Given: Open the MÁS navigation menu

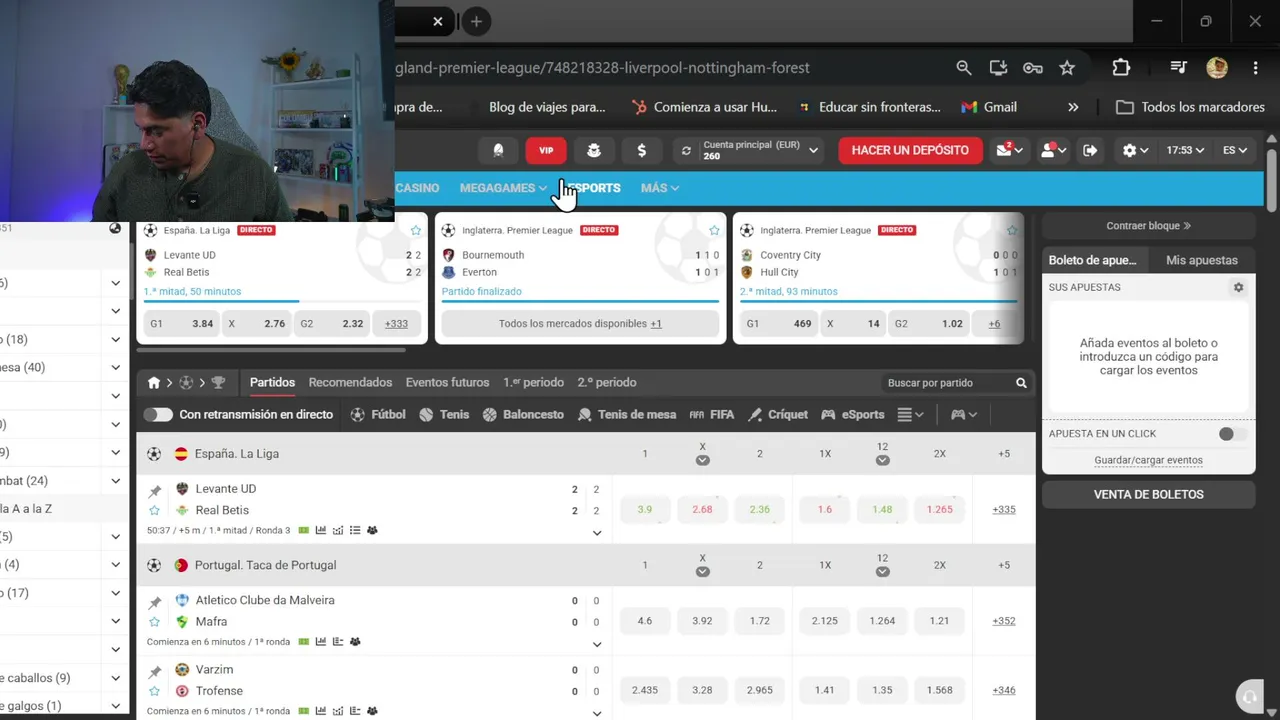Looking at the screenshot, I should (x=660, y=188).
